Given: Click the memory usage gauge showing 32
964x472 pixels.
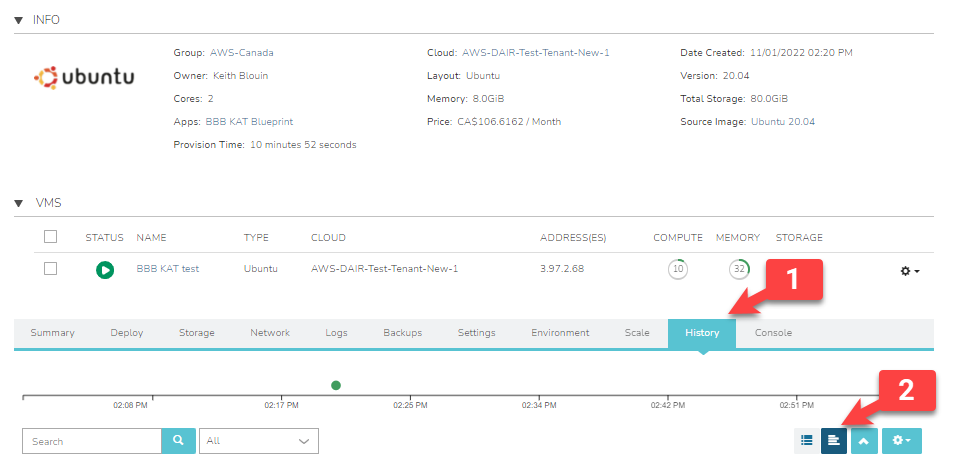Looking at the screenshot, I should click(x=739, y=269).
